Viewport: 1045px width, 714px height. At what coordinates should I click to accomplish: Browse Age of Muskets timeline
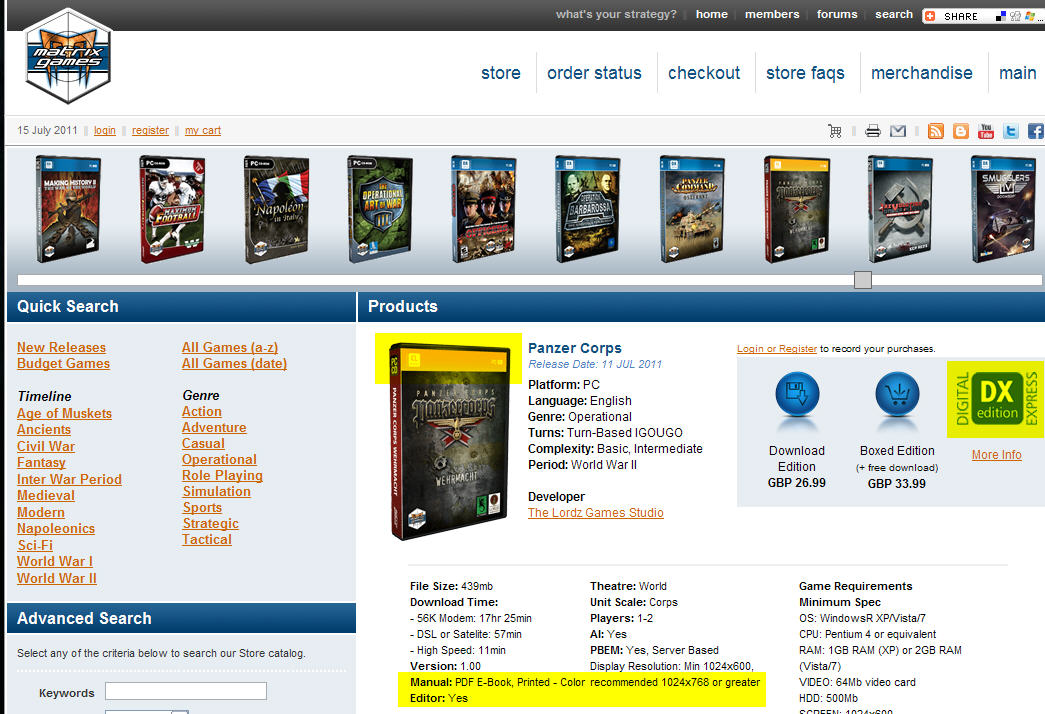pyautogui.click(x=65, y=413)
